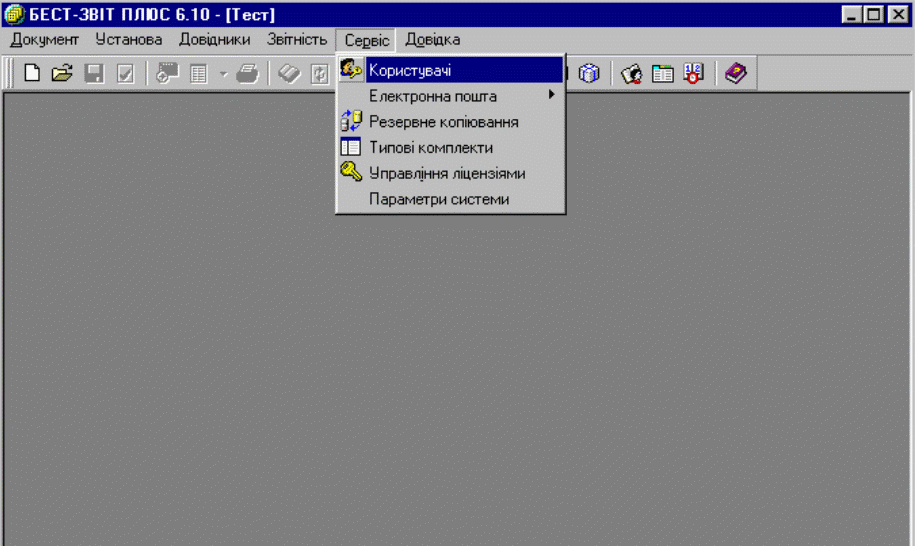Screen dimensions: 915x546
Task: Open the Довідка menu
Action: [x=433, y=40]
